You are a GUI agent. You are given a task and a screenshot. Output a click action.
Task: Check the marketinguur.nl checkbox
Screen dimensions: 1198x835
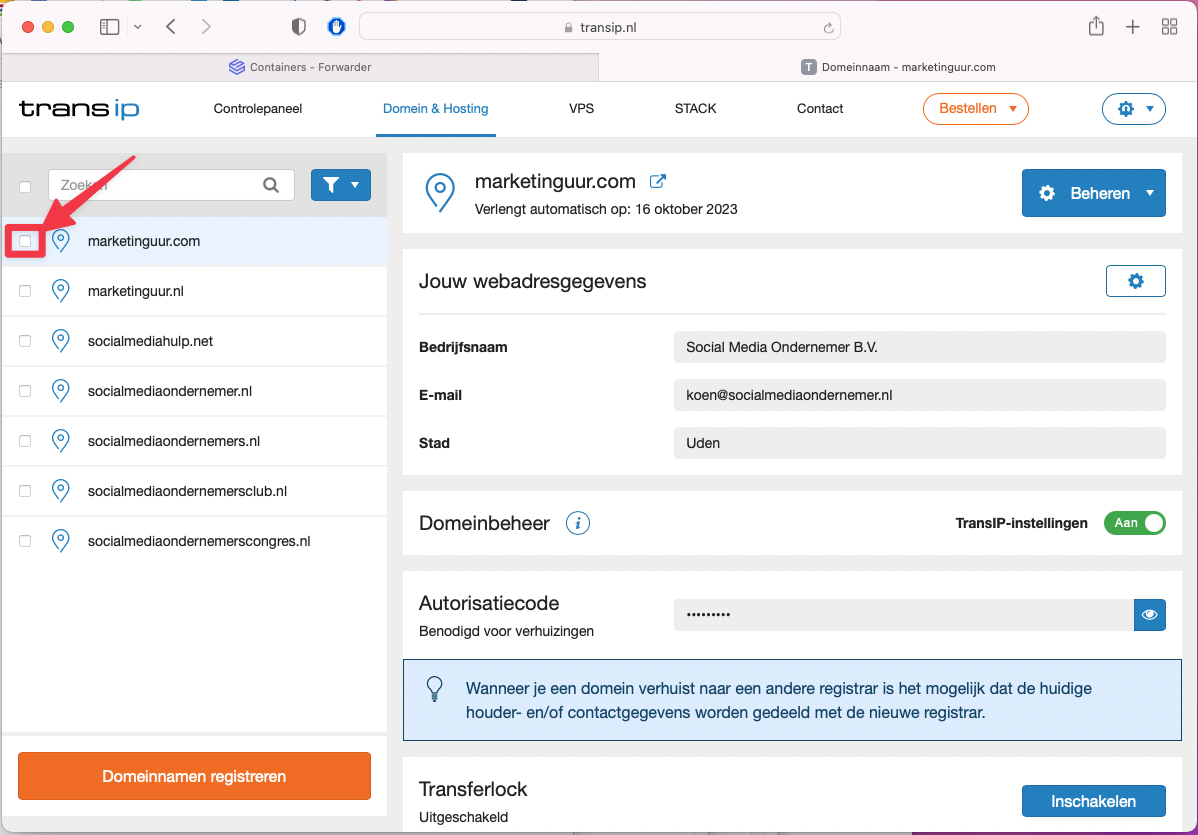(25, 291)
